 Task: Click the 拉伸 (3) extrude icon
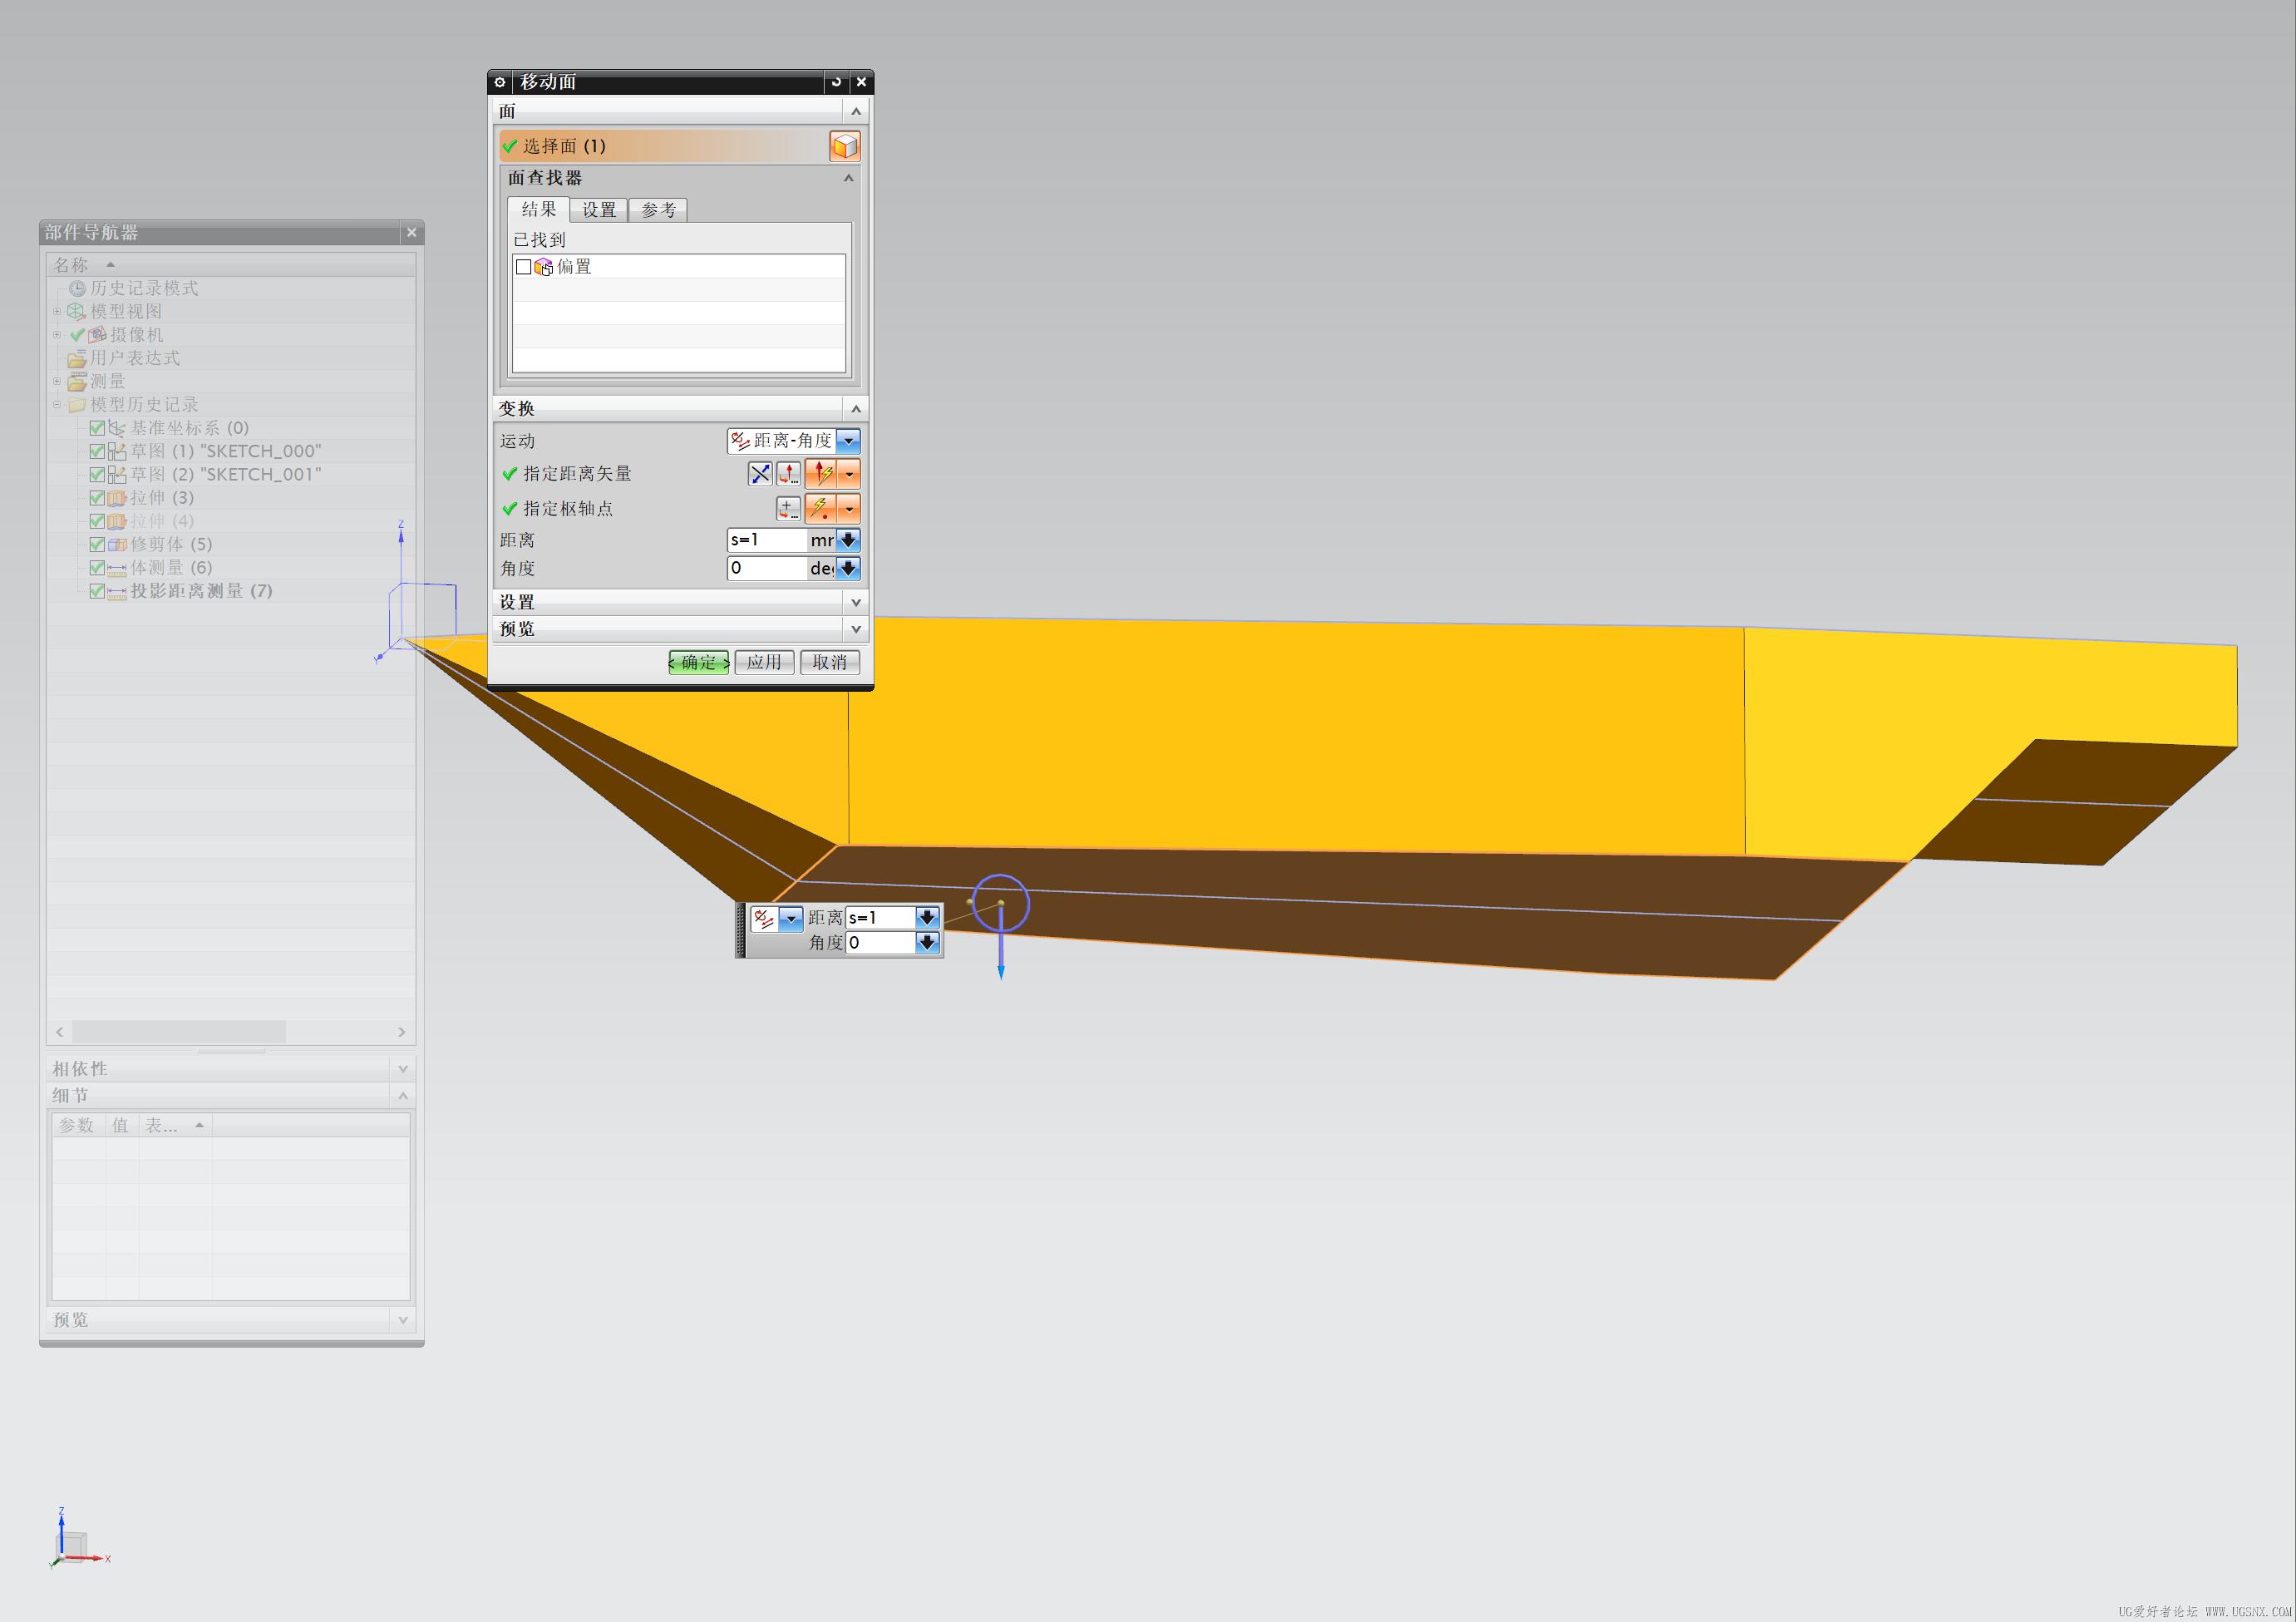(x=117, y=498)
